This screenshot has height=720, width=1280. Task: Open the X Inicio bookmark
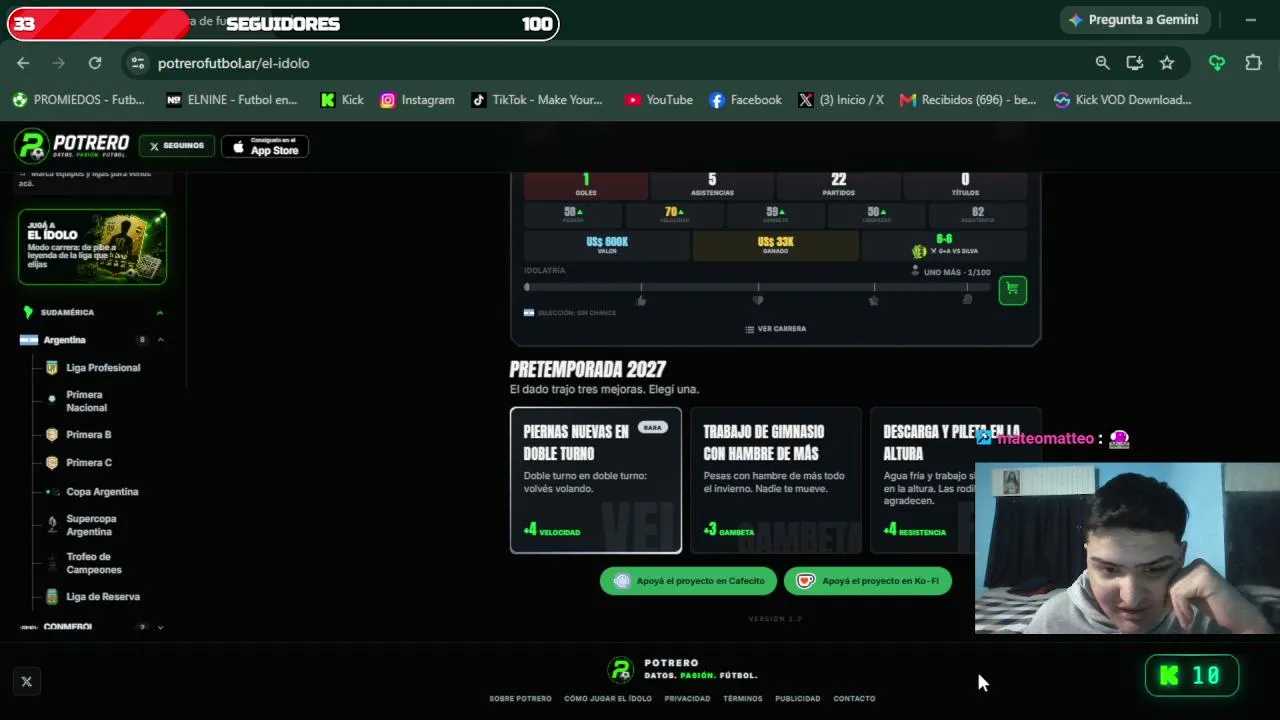[x=841, y=100]
